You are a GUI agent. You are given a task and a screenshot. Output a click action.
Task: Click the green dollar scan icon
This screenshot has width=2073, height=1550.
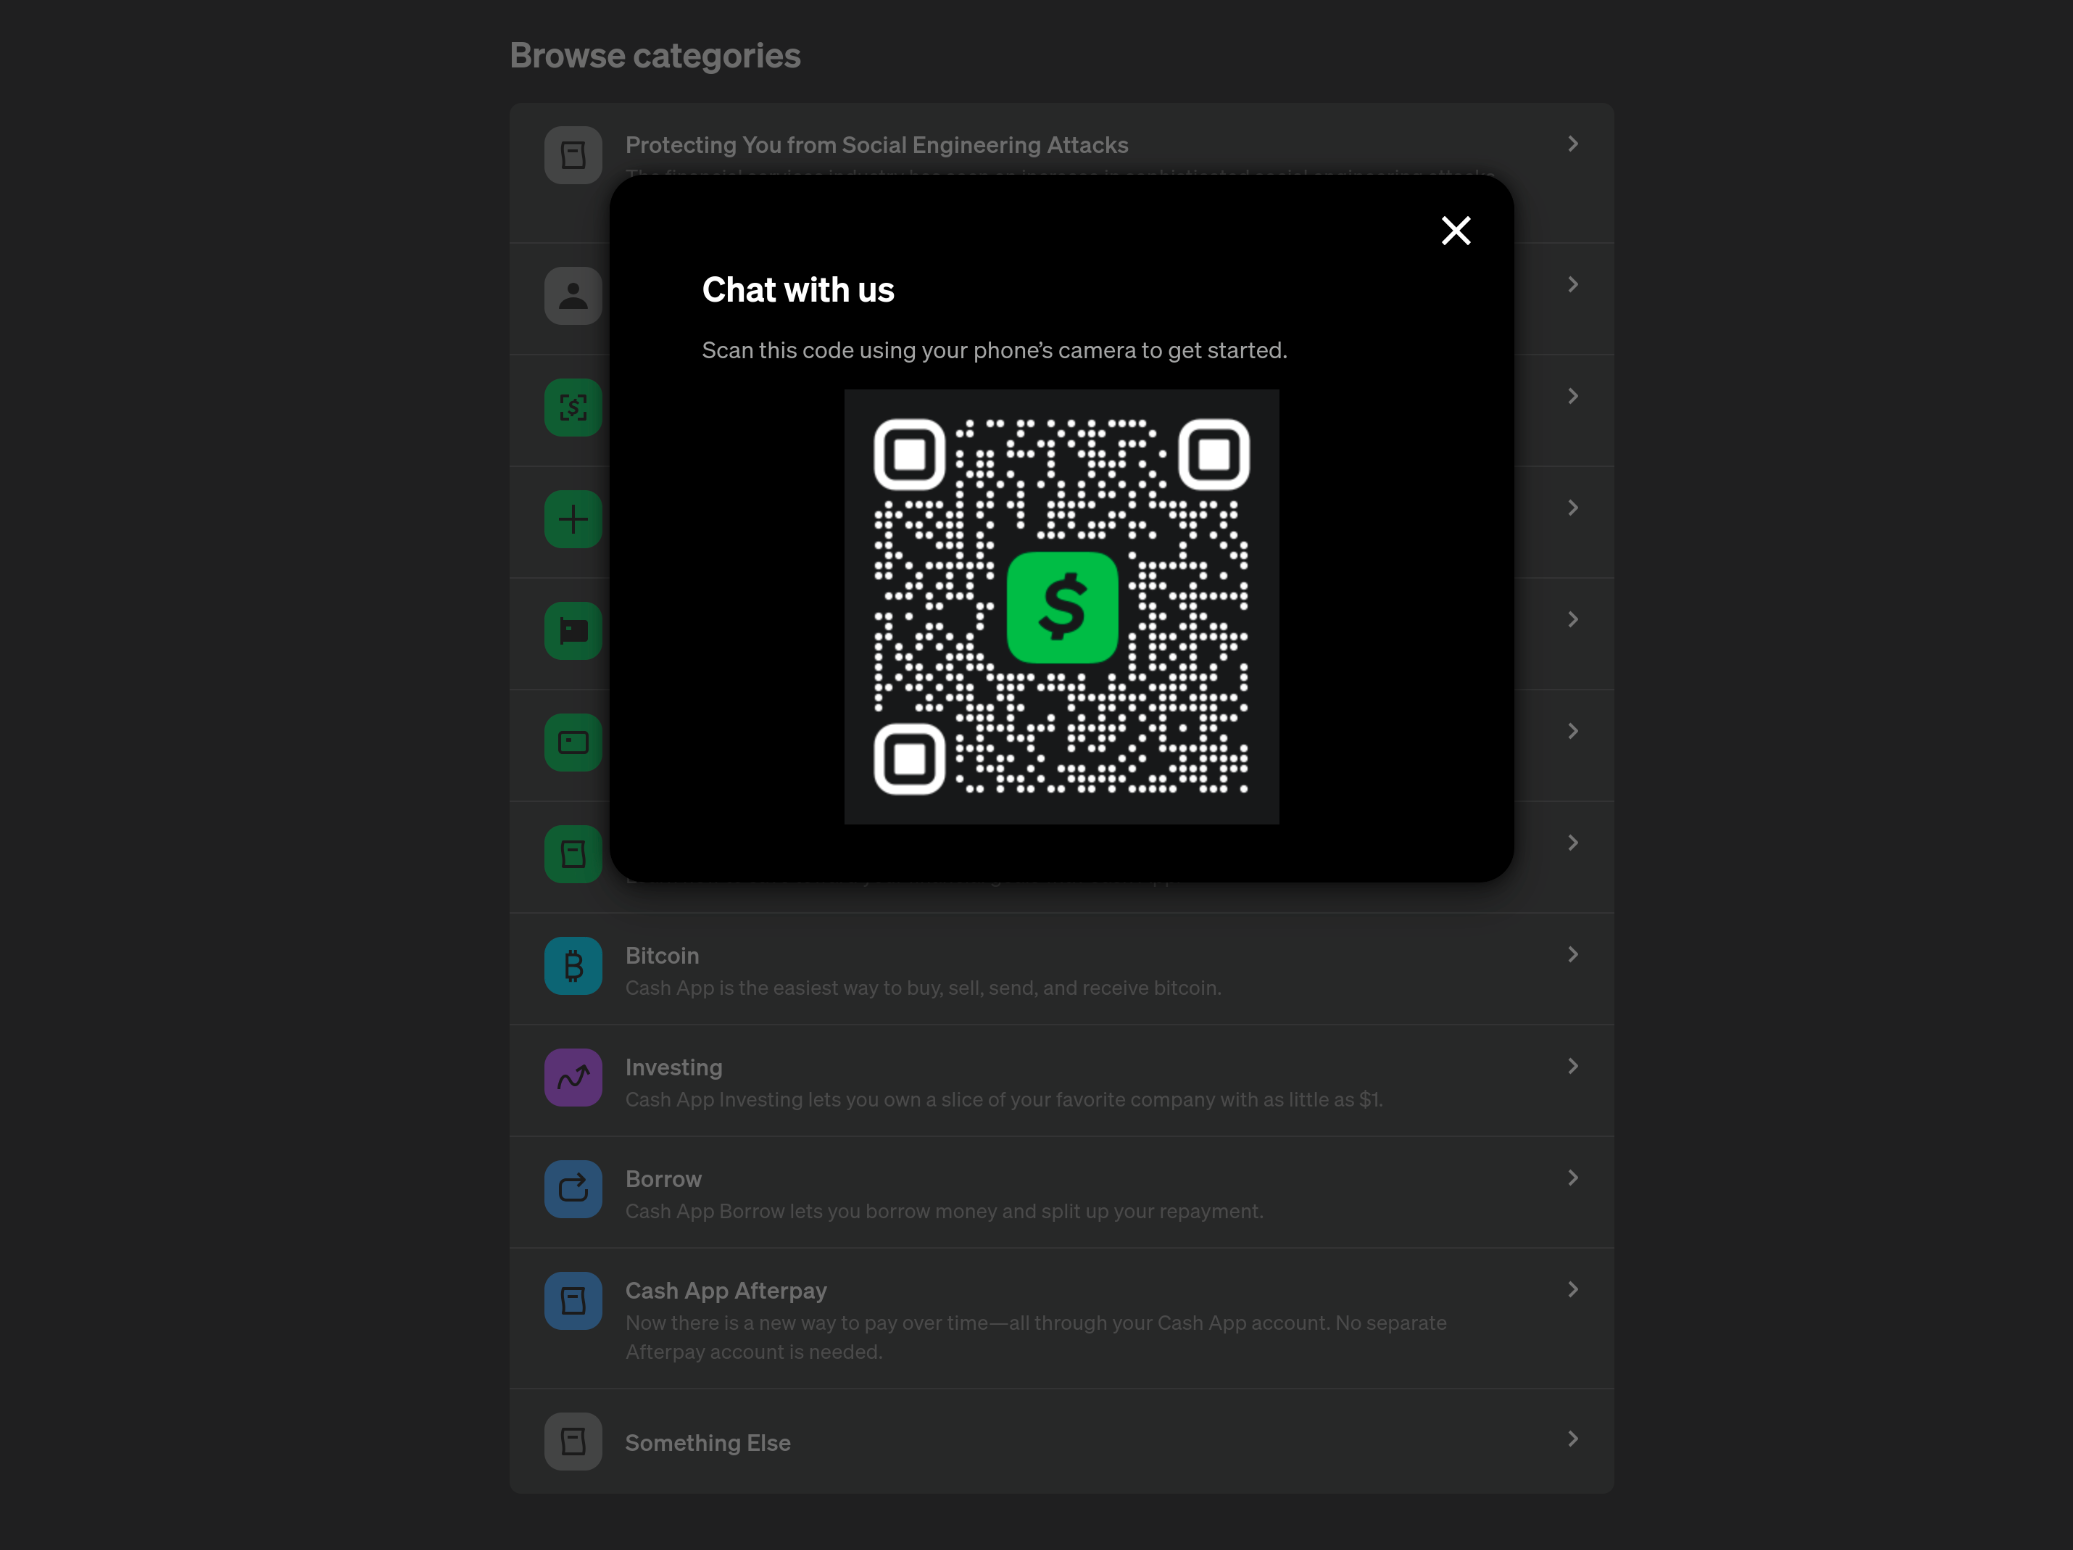[573, 407]
